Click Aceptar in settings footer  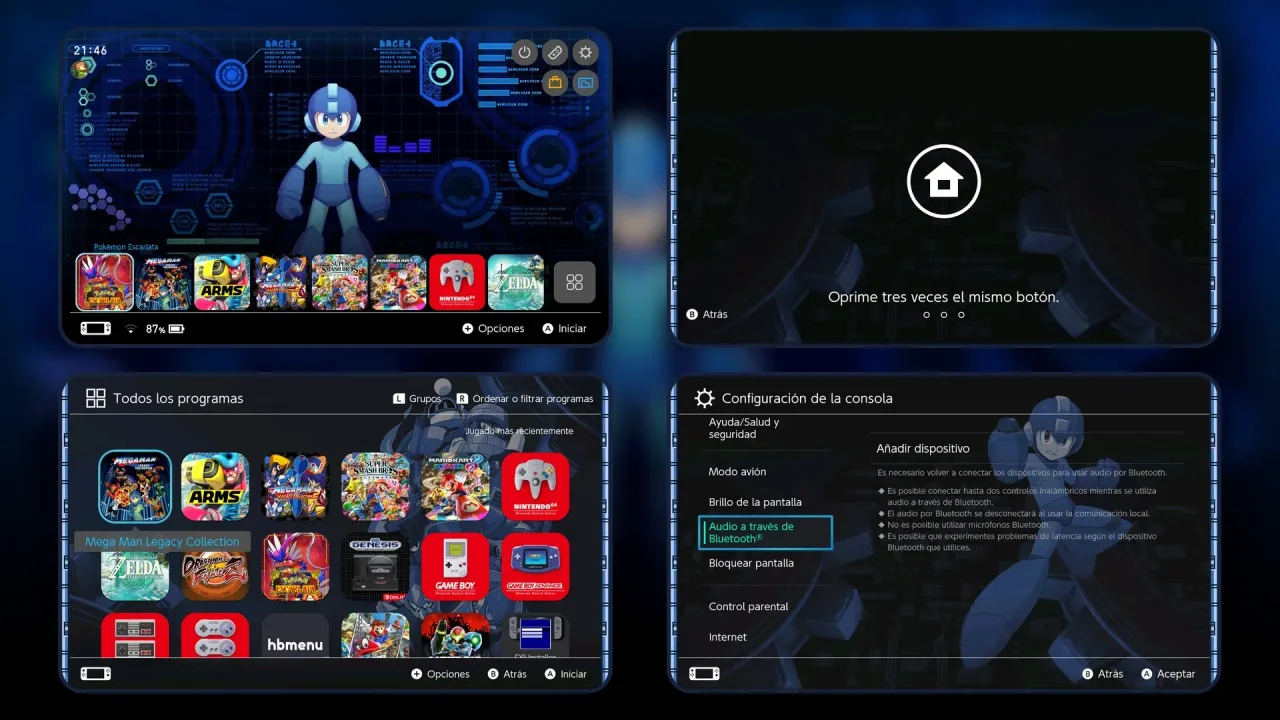[x=1168, y=674]
